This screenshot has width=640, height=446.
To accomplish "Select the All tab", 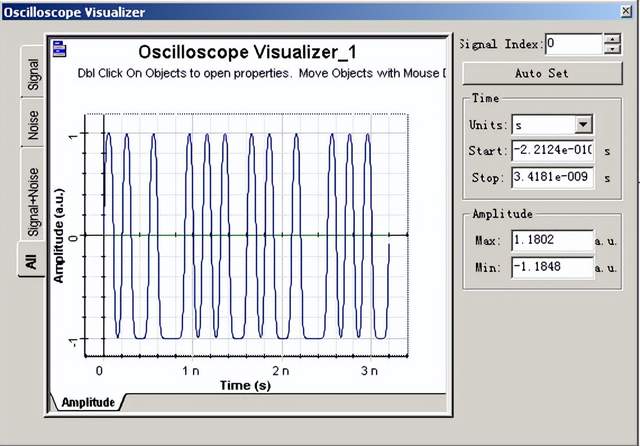I will click(31, 260).
